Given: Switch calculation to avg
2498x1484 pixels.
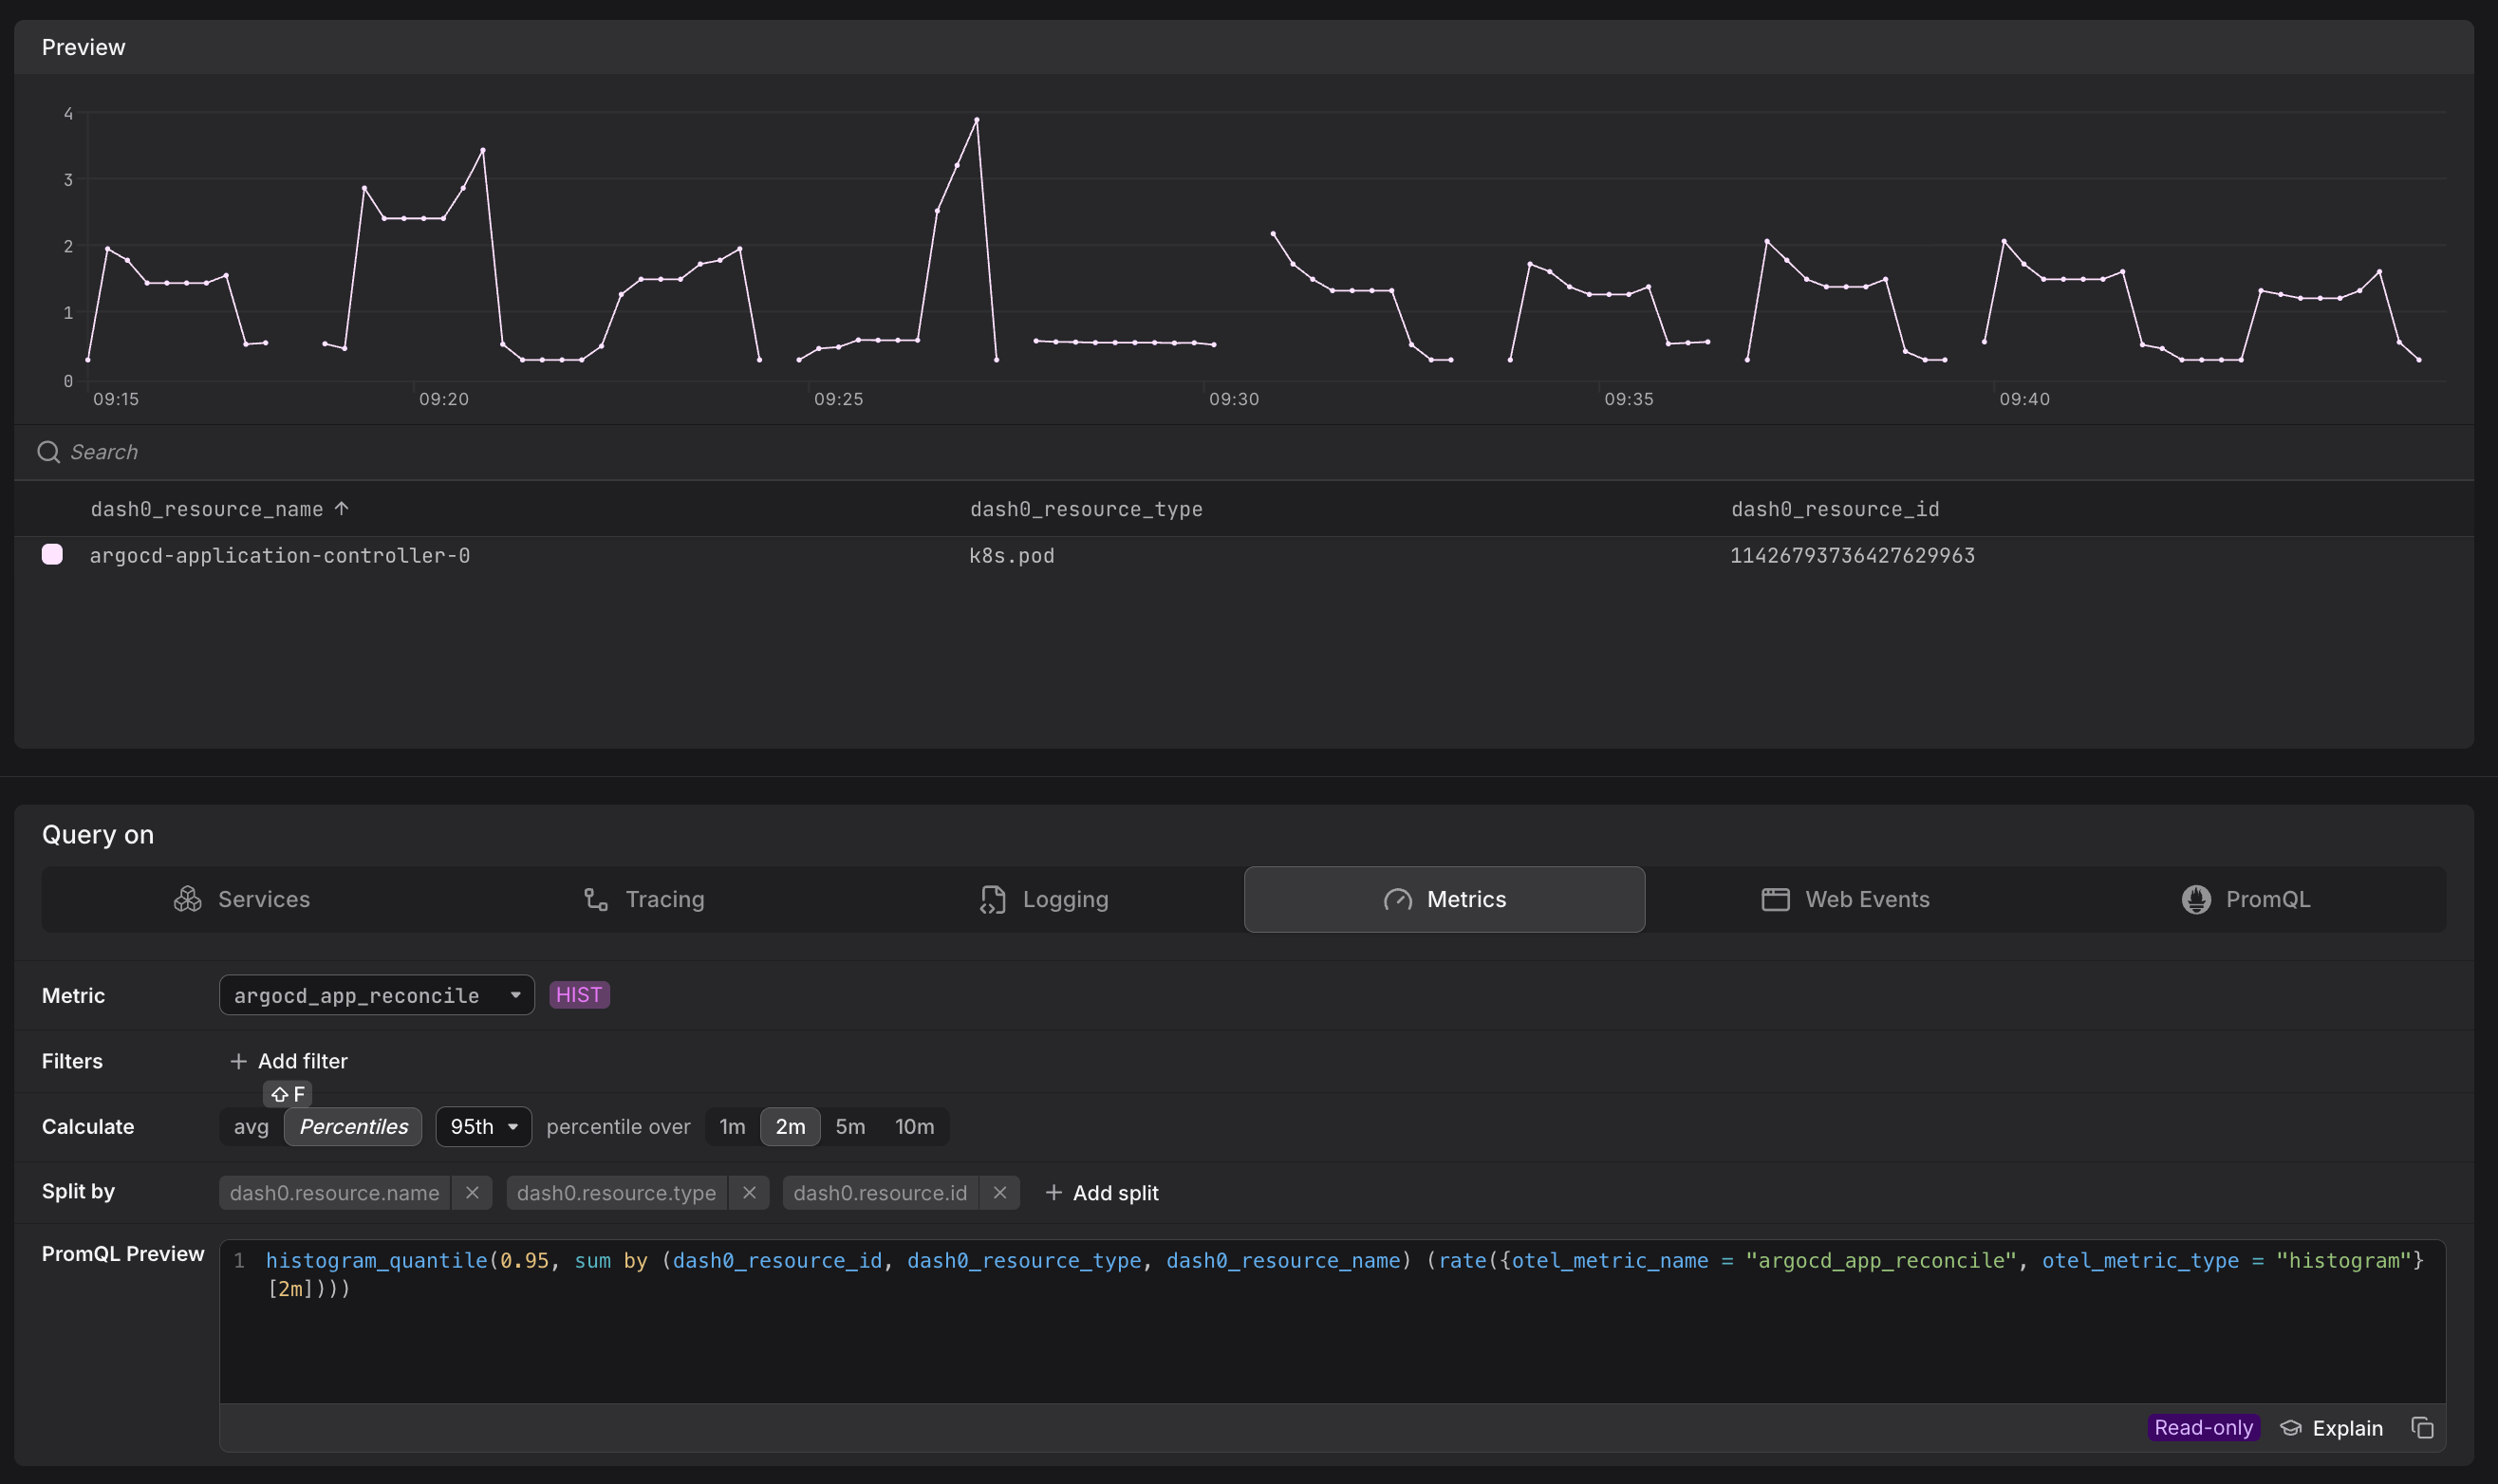Looking at the screenshot, I should point(251,1126).
